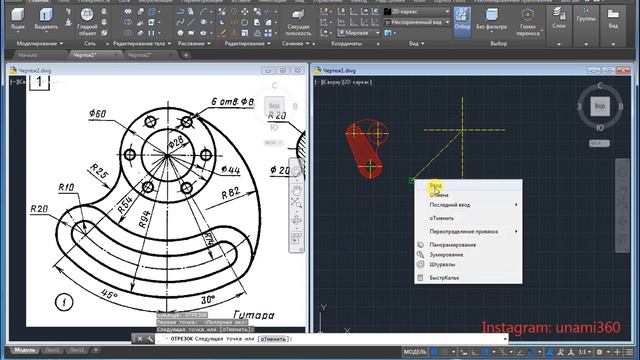Select Штурвалы from the context menu
Screen dimensions: 640x360
point(468,264)
